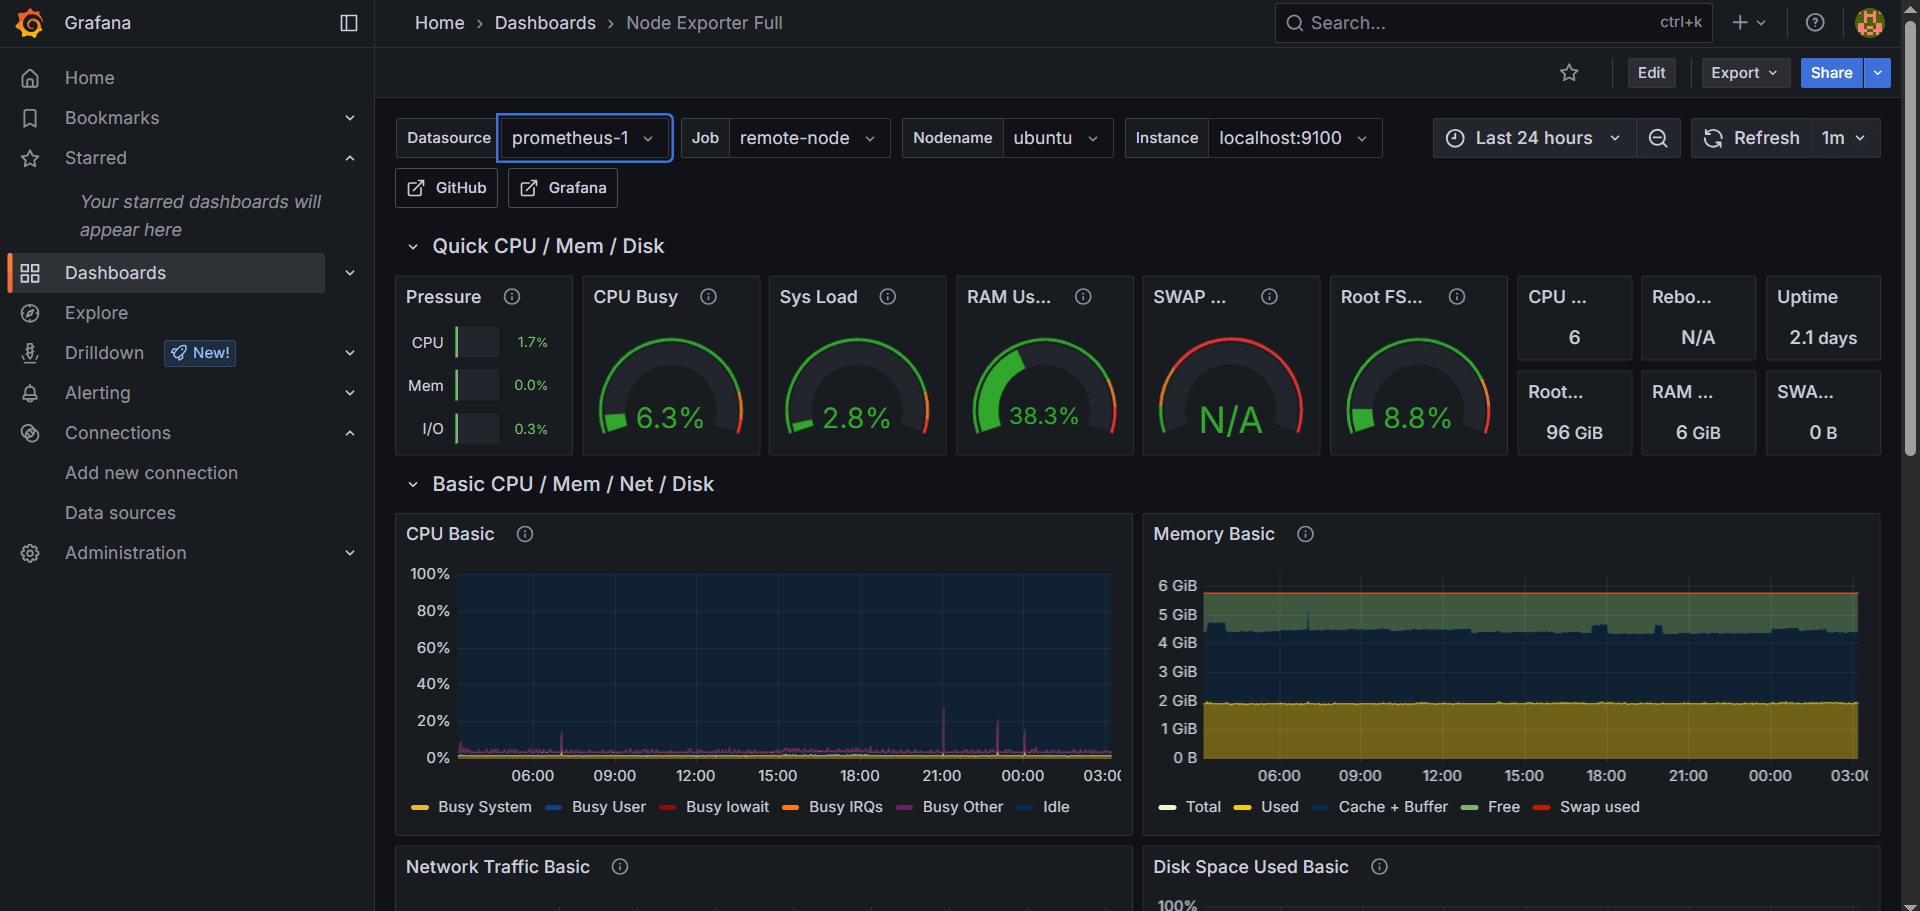
Task: Star this dashboard as favorite
Action: point(1569,73)
